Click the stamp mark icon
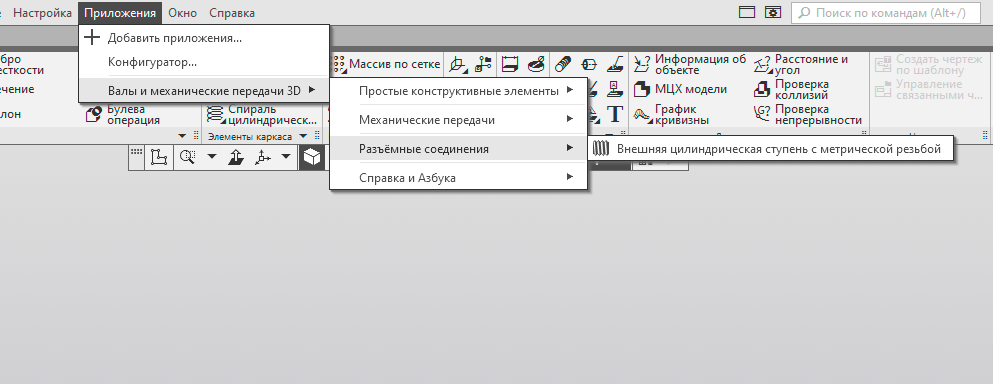993x384 pixels. pos(615,89)
